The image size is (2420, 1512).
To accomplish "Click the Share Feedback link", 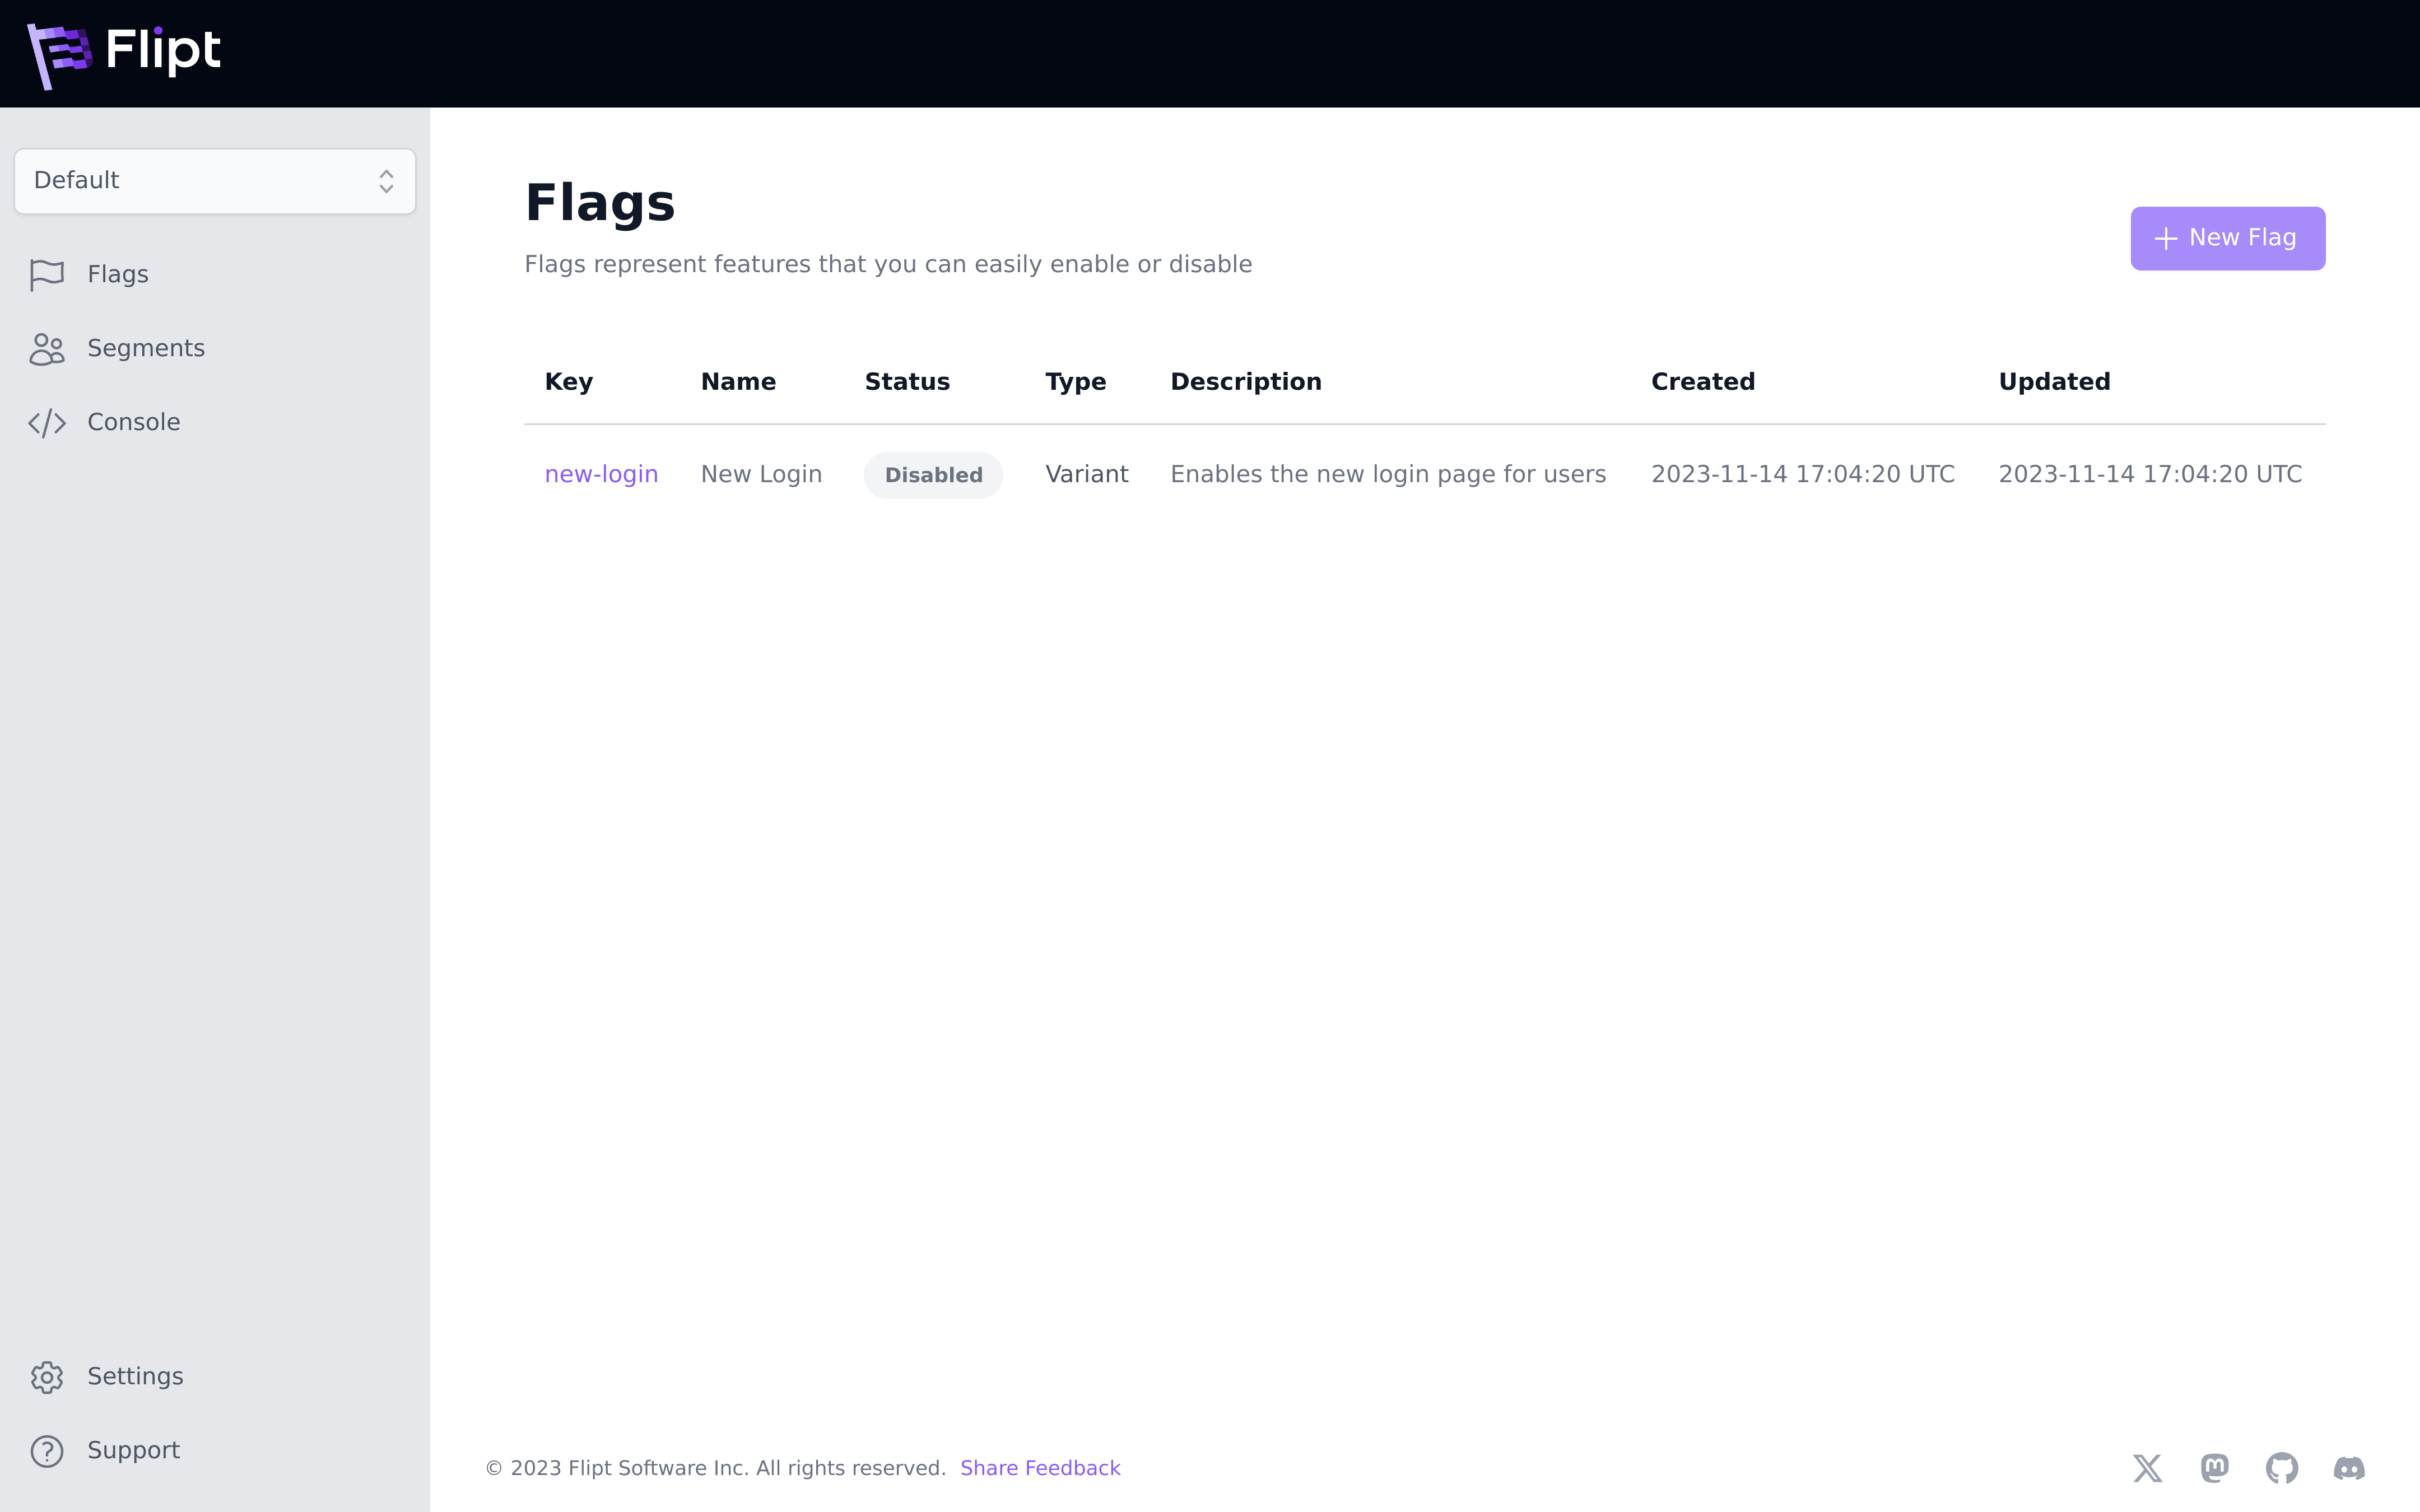I will [1040, 1468].
